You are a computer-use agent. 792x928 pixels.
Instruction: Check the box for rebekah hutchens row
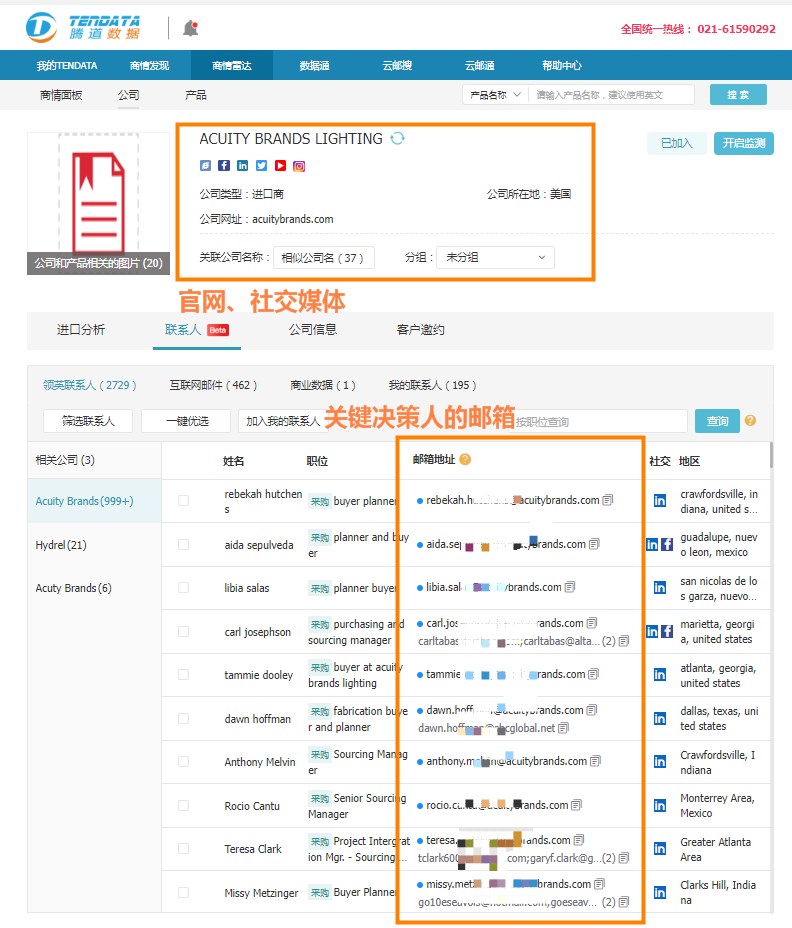pyautogui.click(x=183, y=501)
